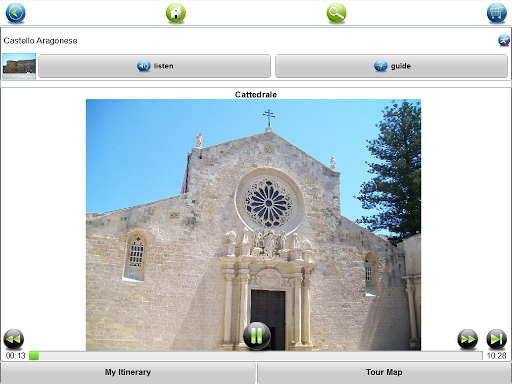Open the My Itinerary tab

point(128,373)
